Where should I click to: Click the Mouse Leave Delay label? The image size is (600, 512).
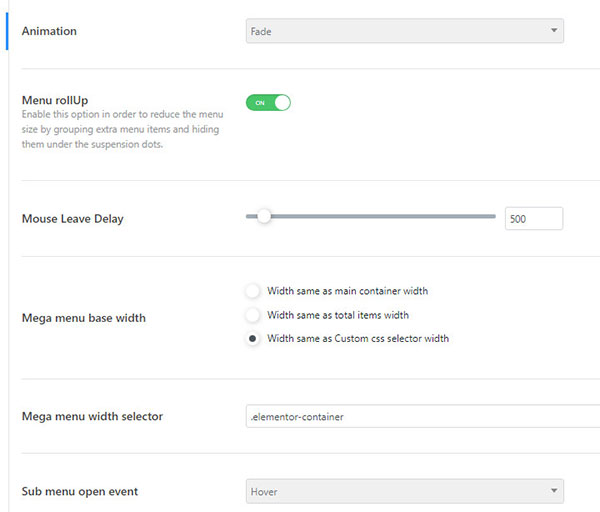tap(72, 218)
